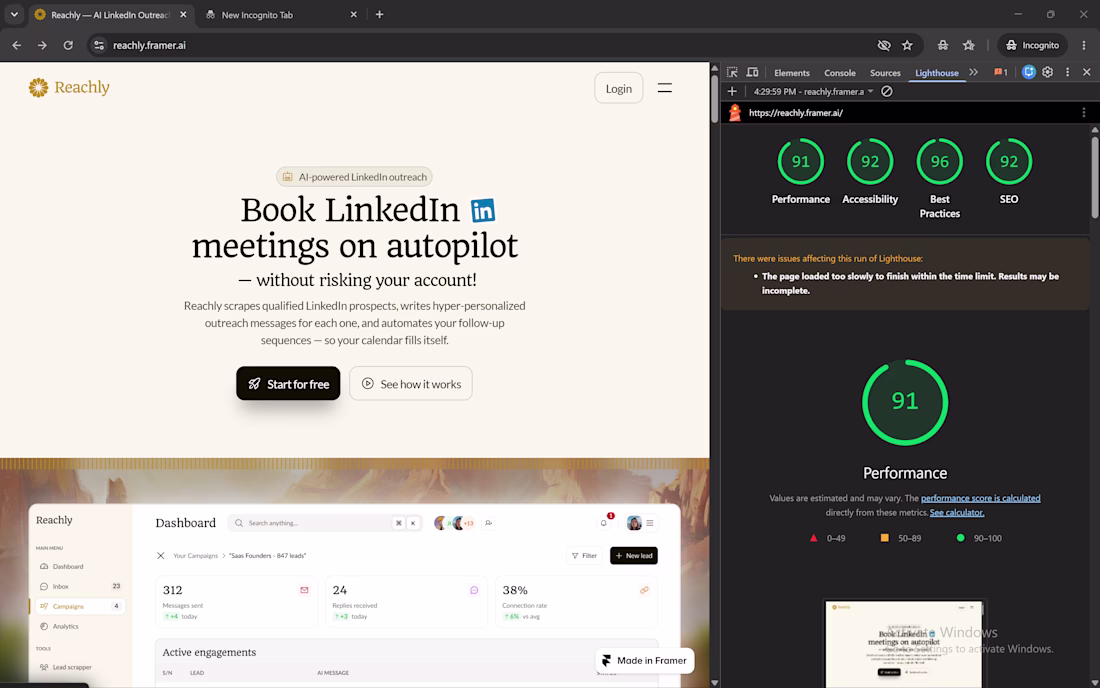Open the Chrome three-dot menu
The image size is (1100, 688).
coord(1084,45)
